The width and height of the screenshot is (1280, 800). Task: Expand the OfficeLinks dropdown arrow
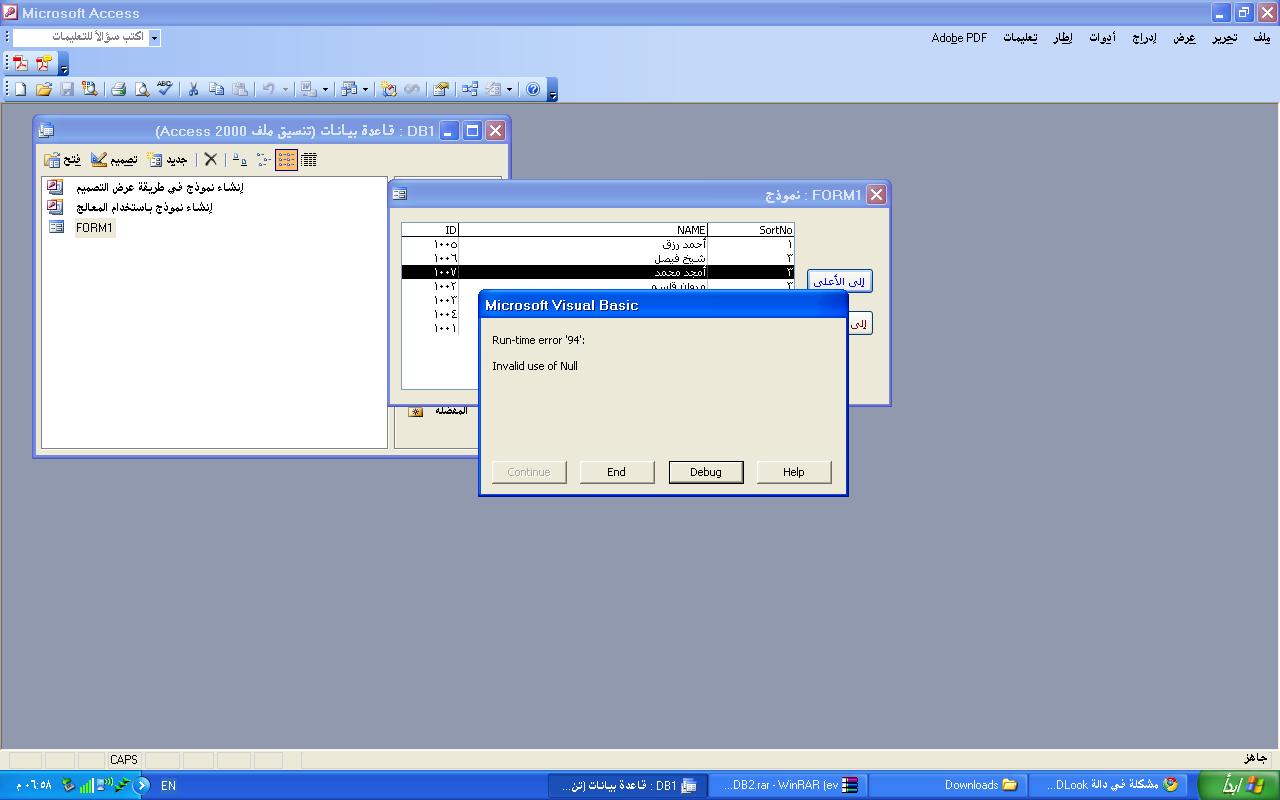tap(325, 89)
